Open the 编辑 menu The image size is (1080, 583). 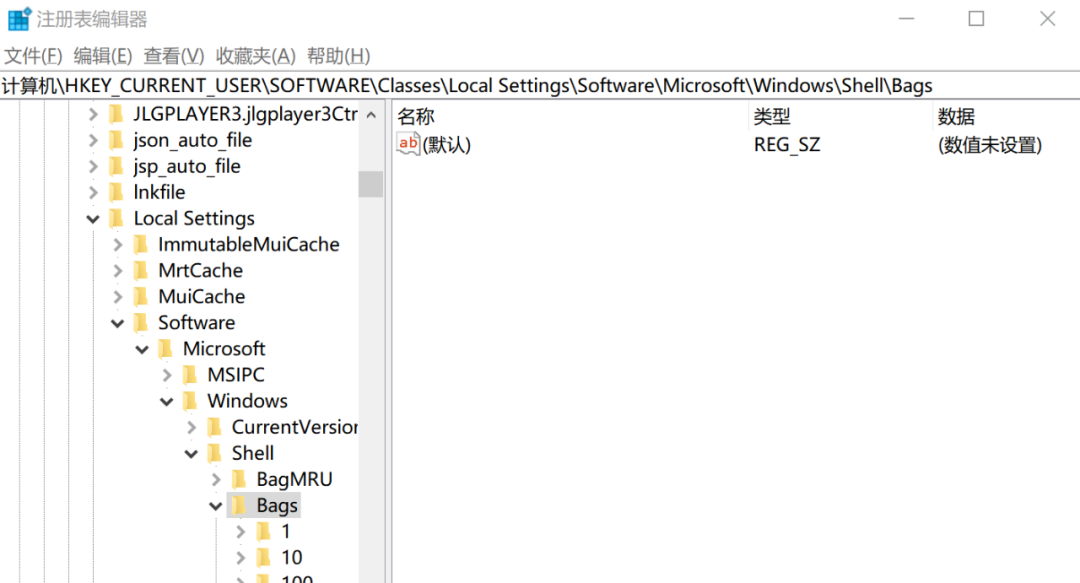click(x=100, y=56)
